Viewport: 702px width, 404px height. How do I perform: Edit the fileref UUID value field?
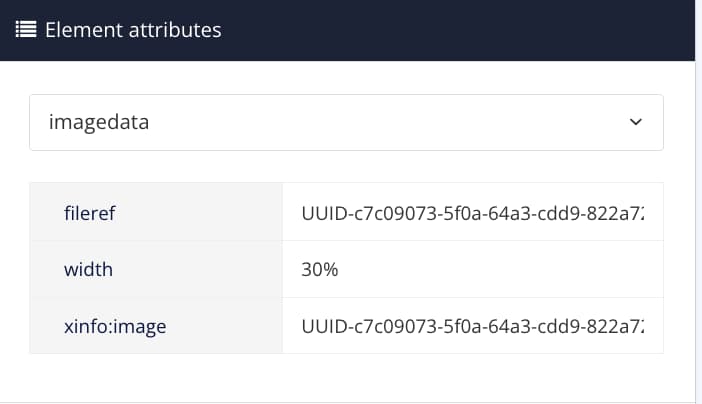coord(472,212)
